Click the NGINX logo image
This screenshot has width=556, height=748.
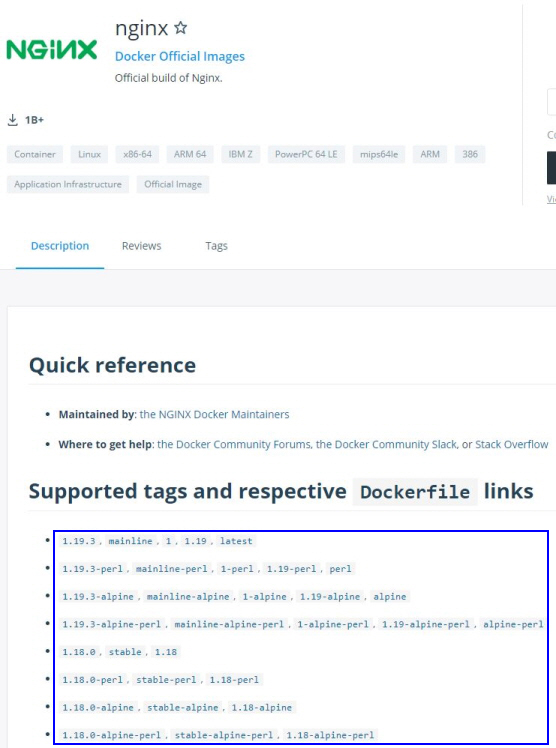51,50
